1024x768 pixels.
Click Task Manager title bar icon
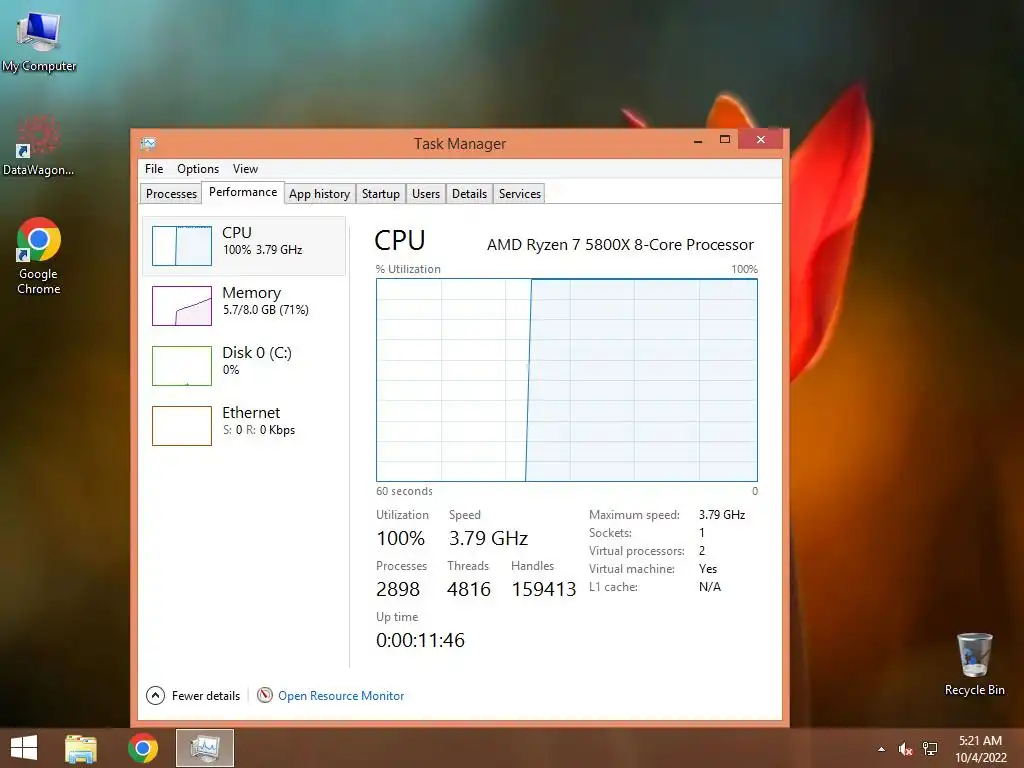pyautogui.click(x=148, y=143)
